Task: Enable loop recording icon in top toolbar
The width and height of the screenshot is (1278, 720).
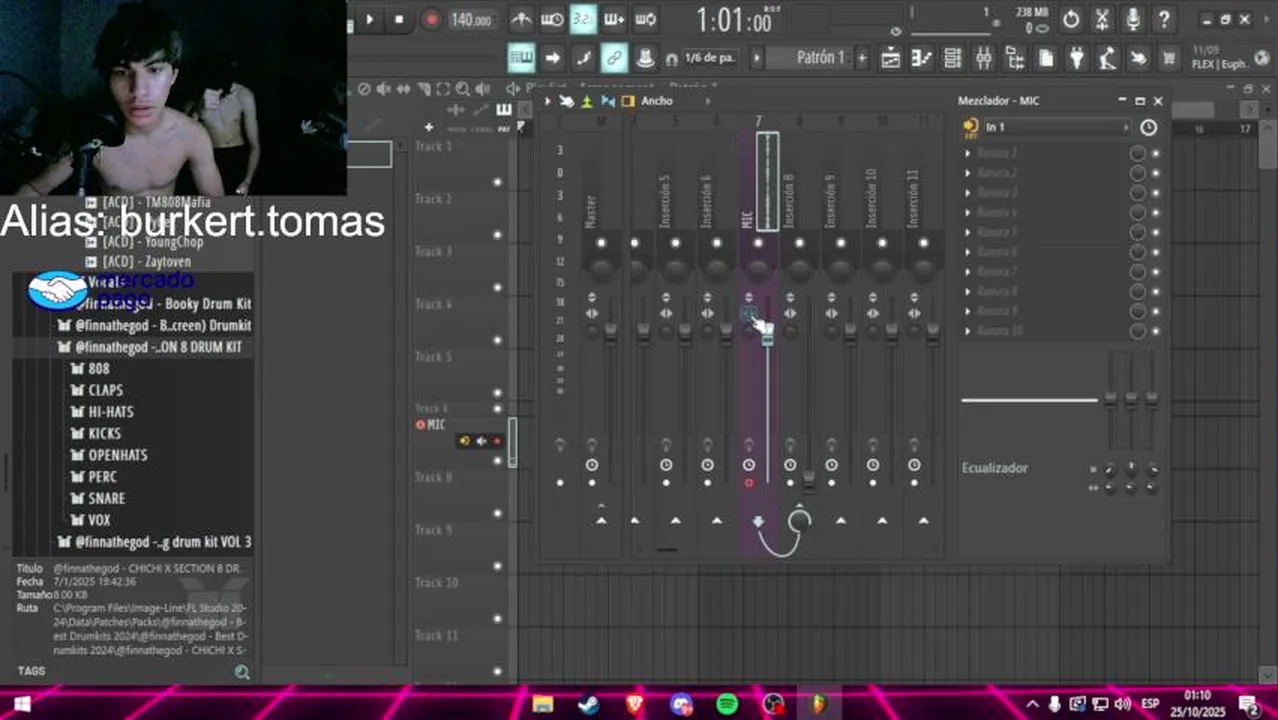Action: tap(645, 19)
